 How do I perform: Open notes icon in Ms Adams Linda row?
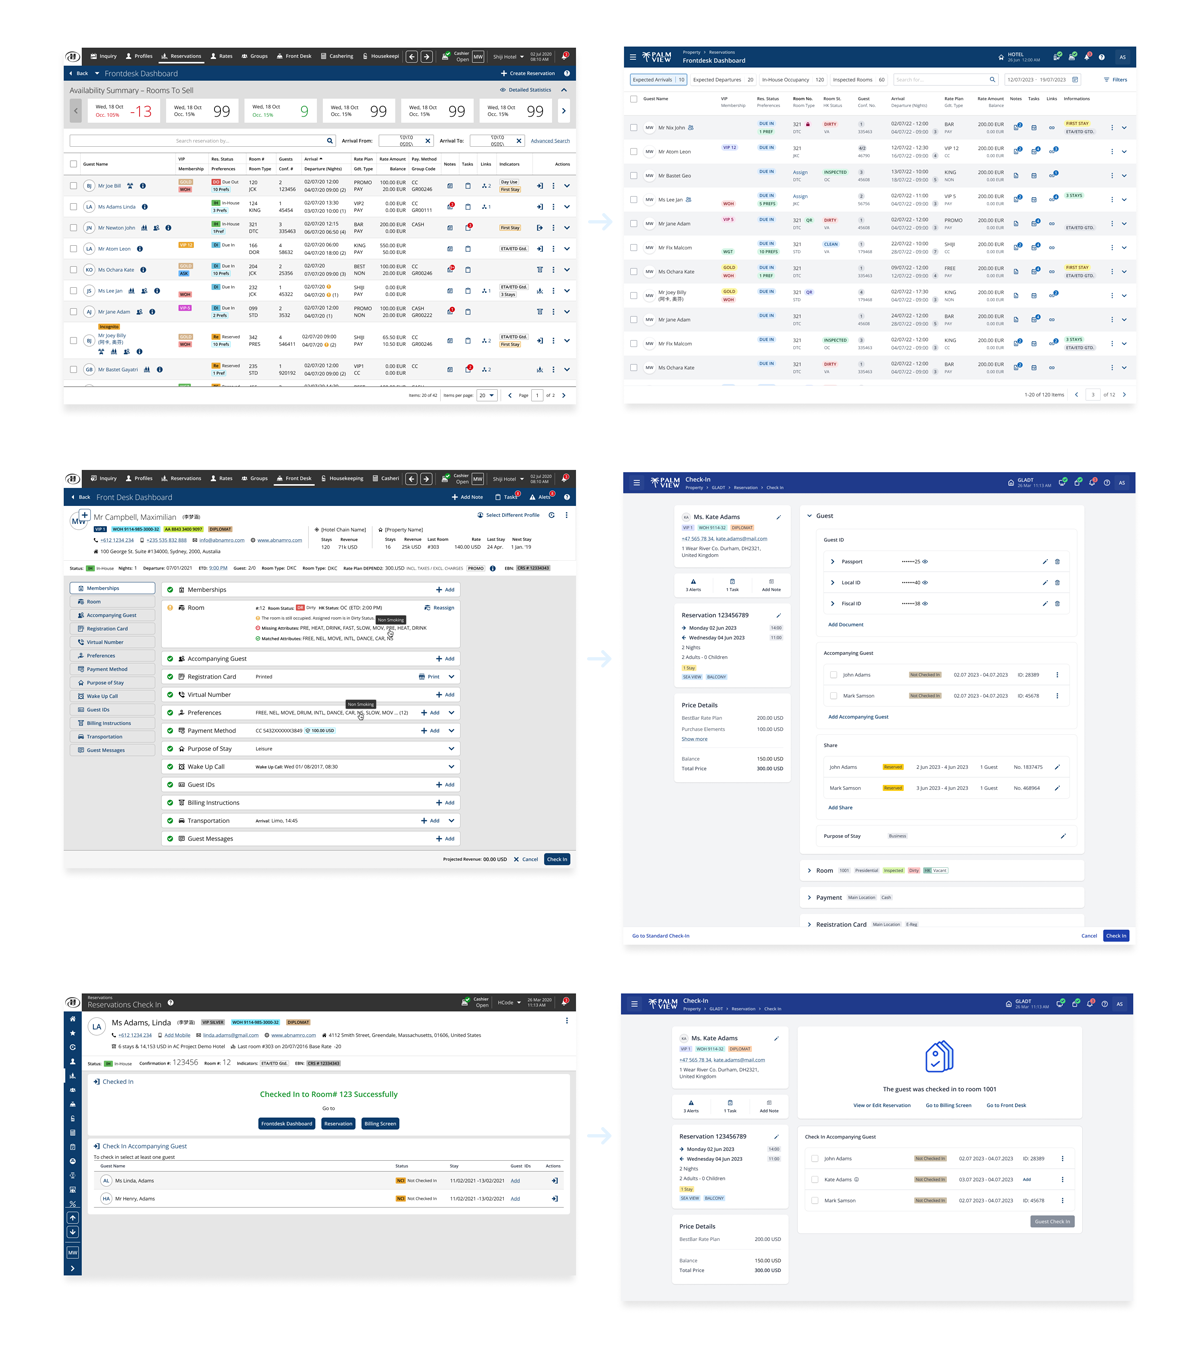[x=450, y=207]
